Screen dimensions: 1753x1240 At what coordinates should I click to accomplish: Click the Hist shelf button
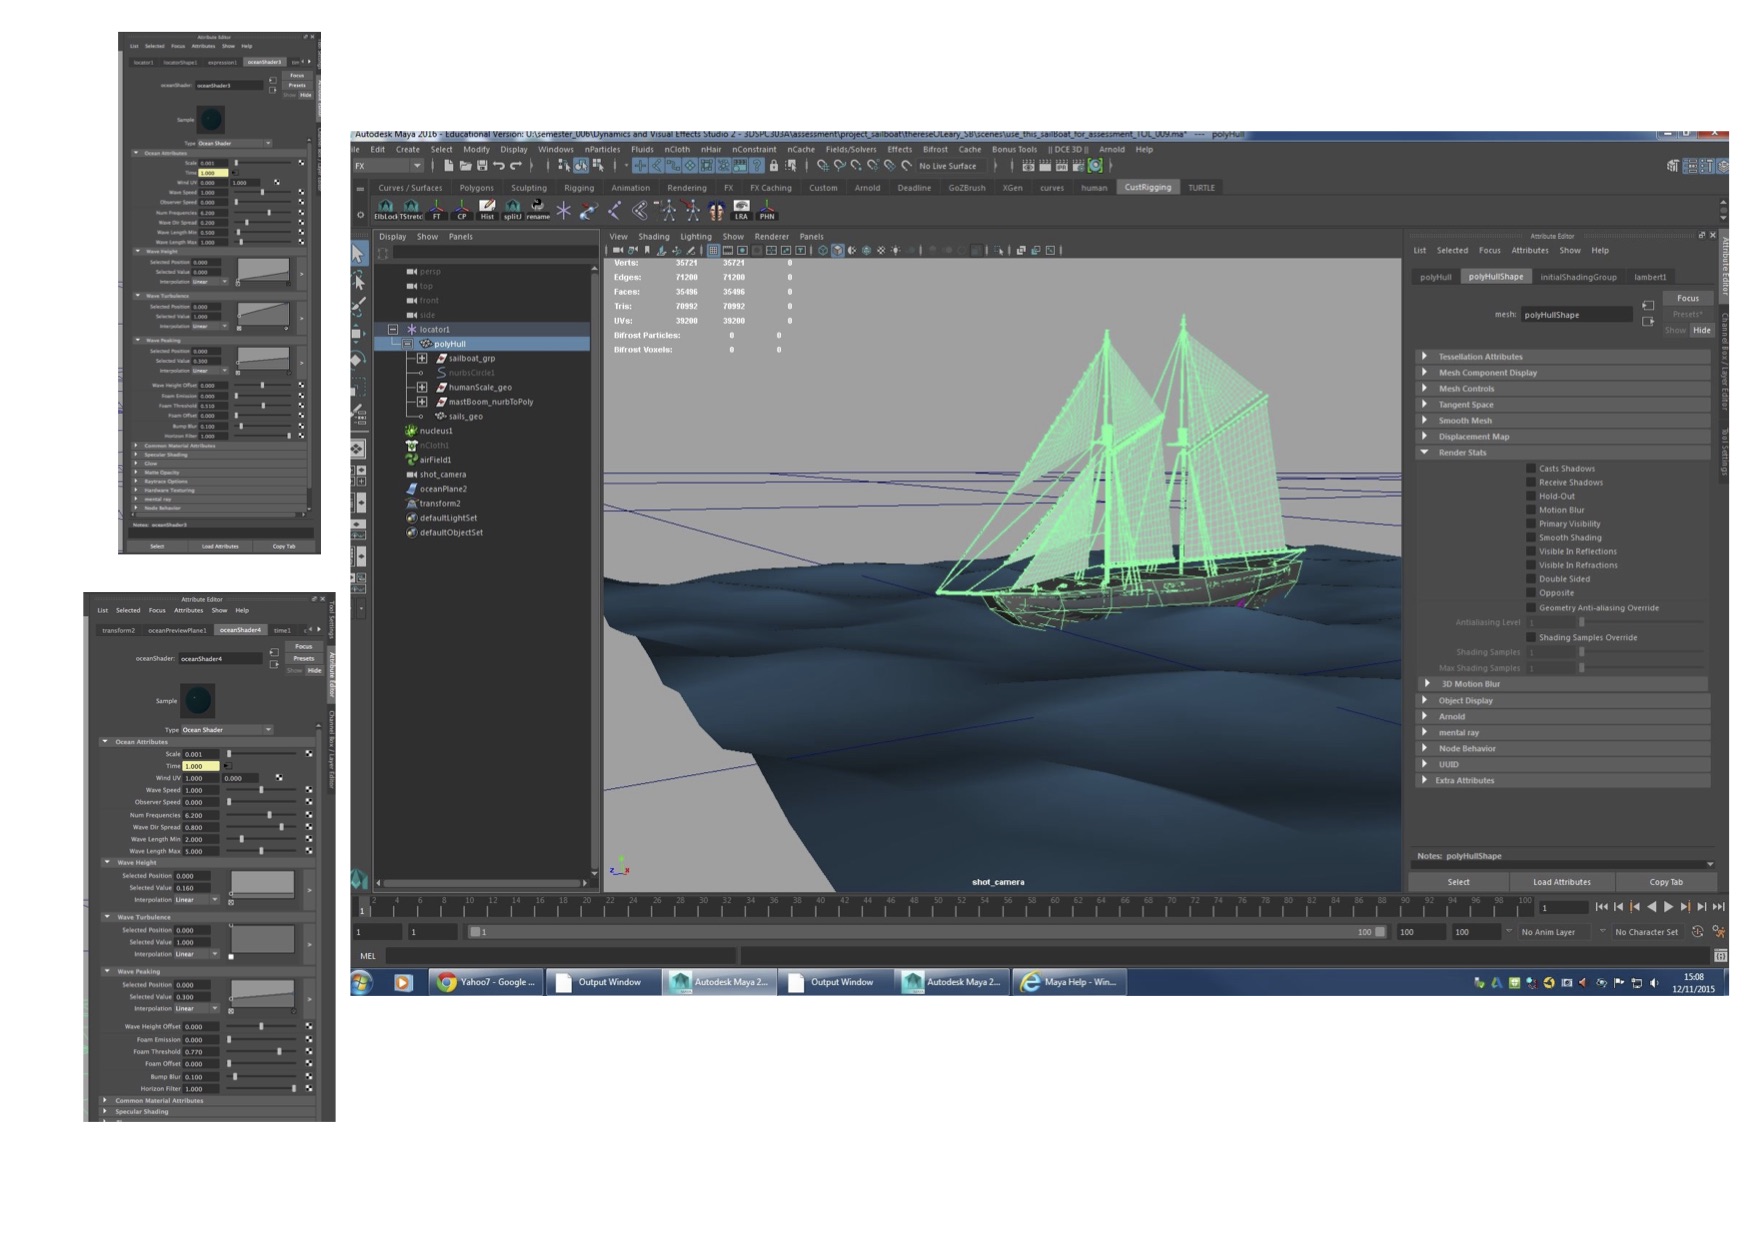[x=487, y=210]
